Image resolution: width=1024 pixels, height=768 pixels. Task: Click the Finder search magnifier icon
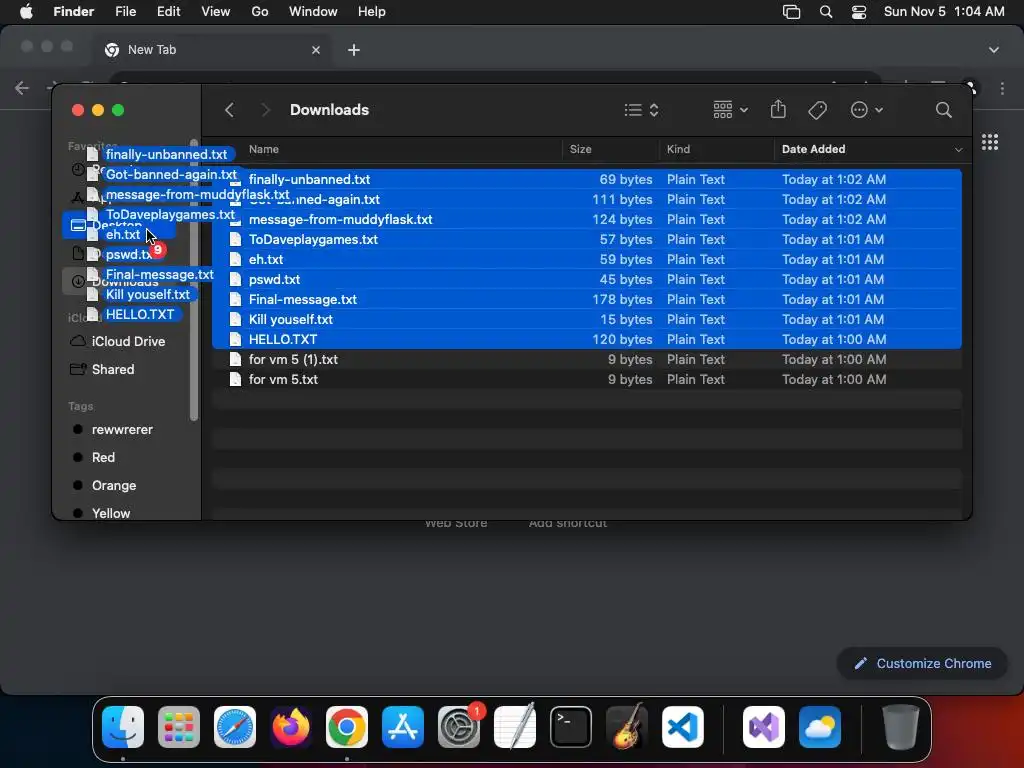click(943, 110)
